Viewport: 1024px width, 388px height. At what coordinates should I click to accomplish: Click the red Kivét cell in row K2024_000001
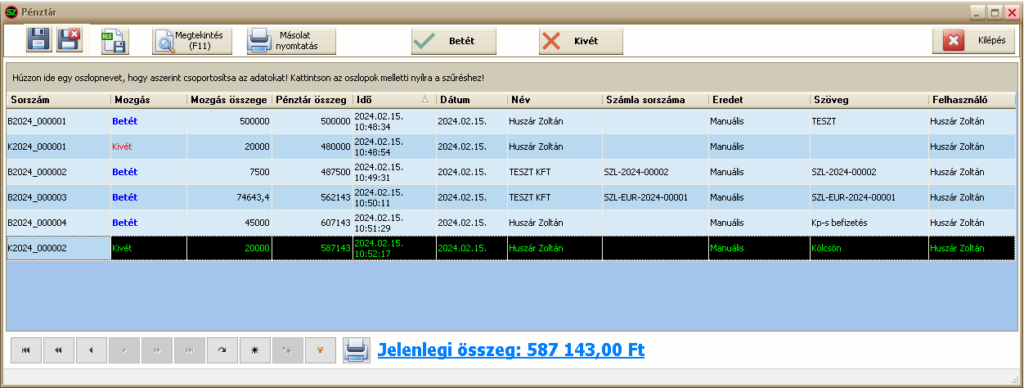point(148,146)
